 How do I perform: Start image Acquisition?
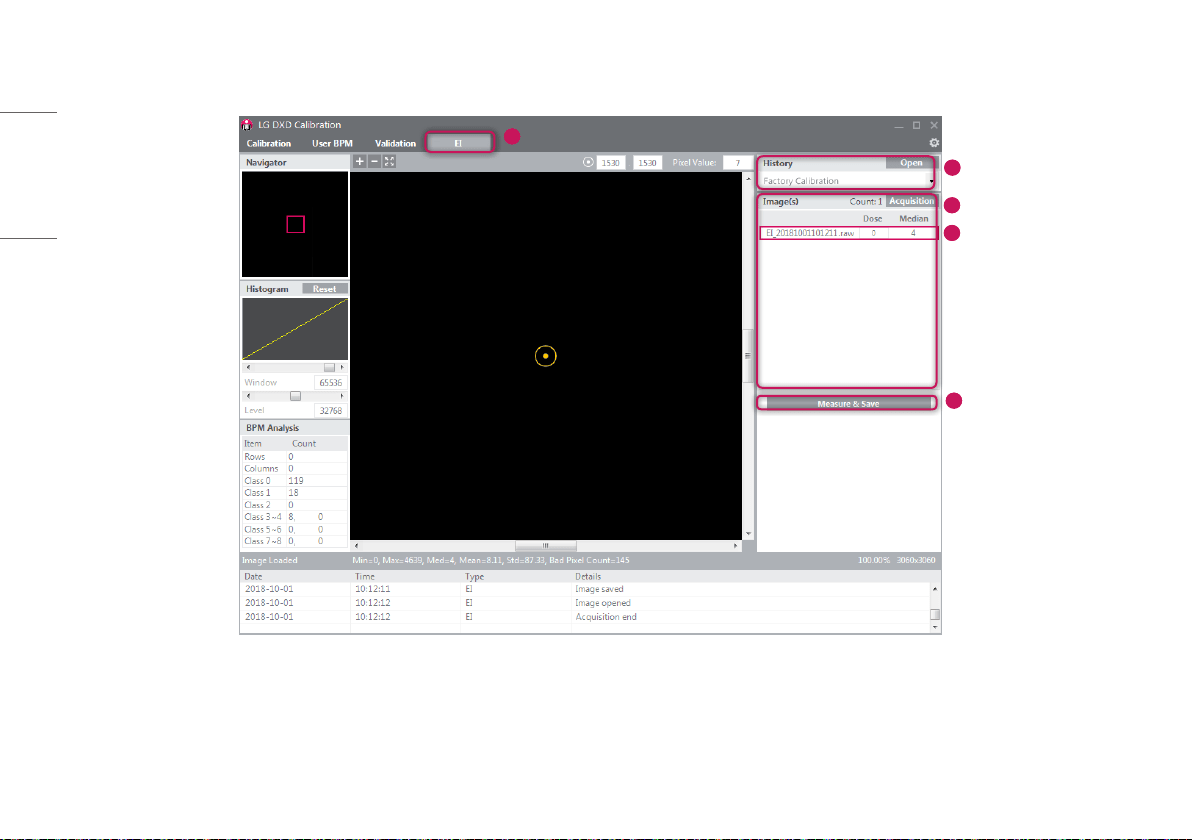tap(911, 201)
